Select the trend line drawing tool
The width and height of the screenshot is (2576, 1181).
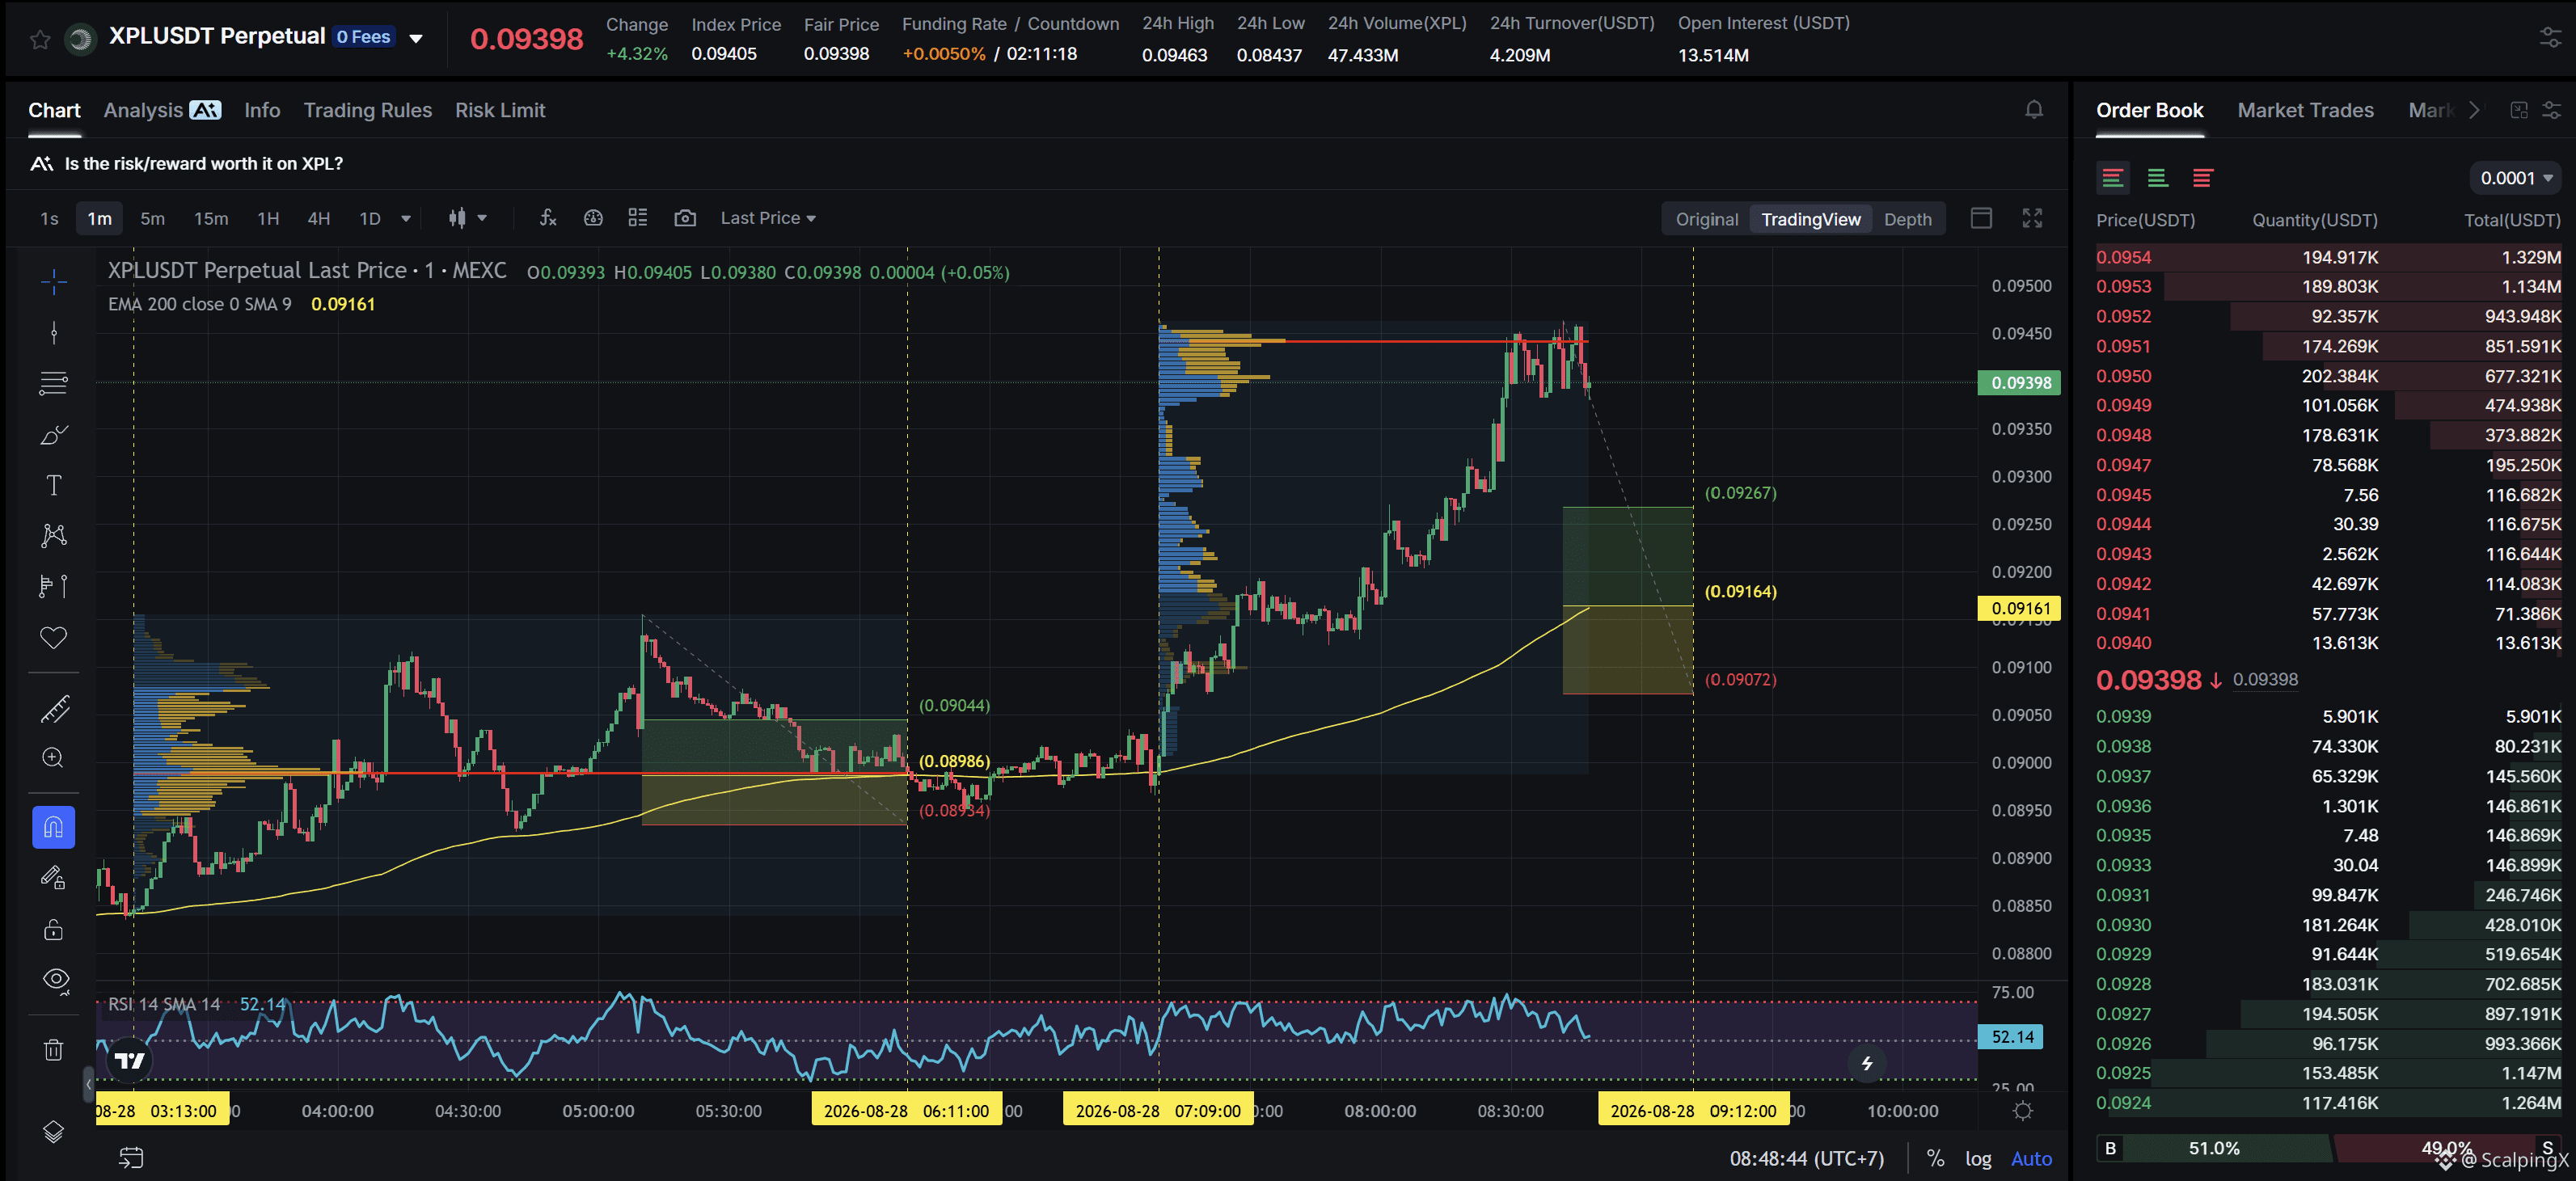(x=54, y=333)
